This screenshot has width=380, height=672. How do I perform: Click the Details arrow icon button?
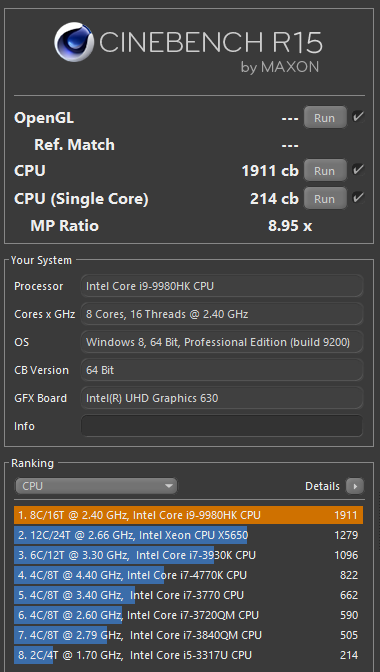point(355,486)
